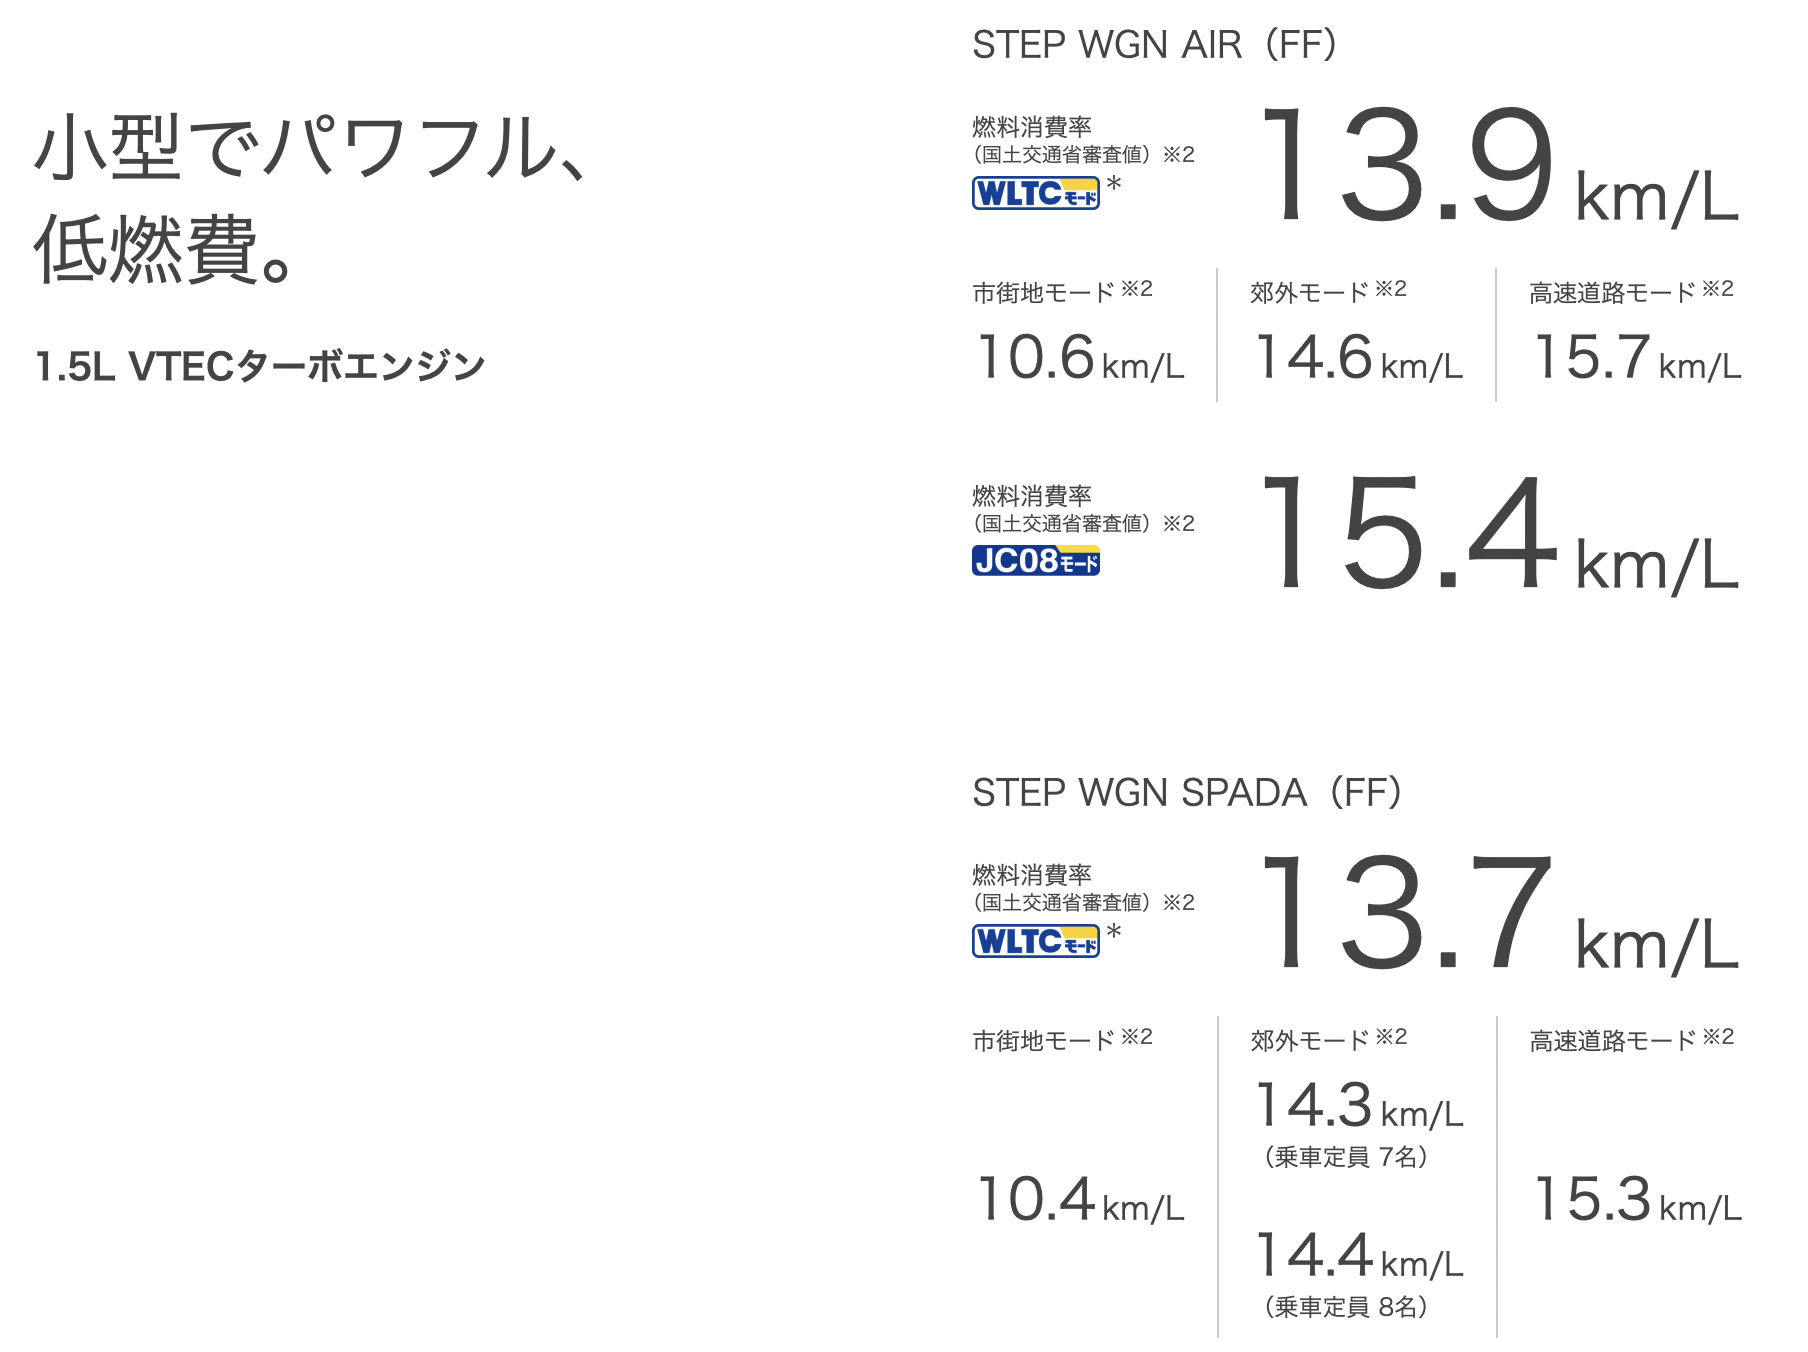Click the AIR 市街地モード label
The height and width of the screenshot is (1352, 1808).
pos(1043,293)
